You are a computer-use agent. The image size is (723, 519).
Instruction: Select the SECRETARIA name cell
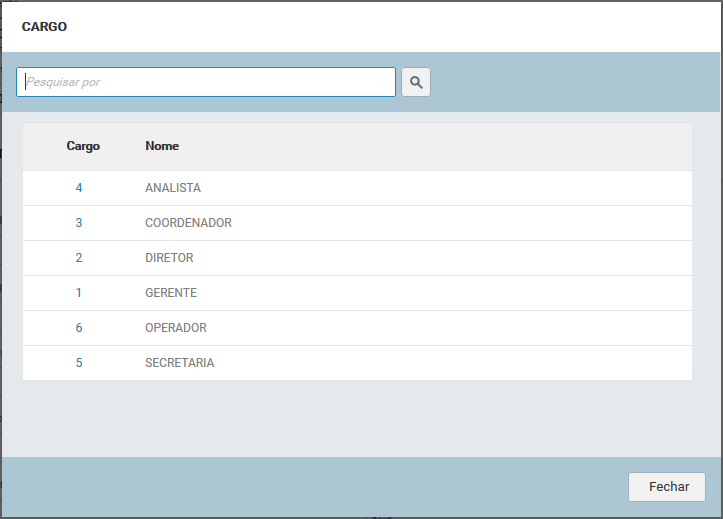[179, 363]
